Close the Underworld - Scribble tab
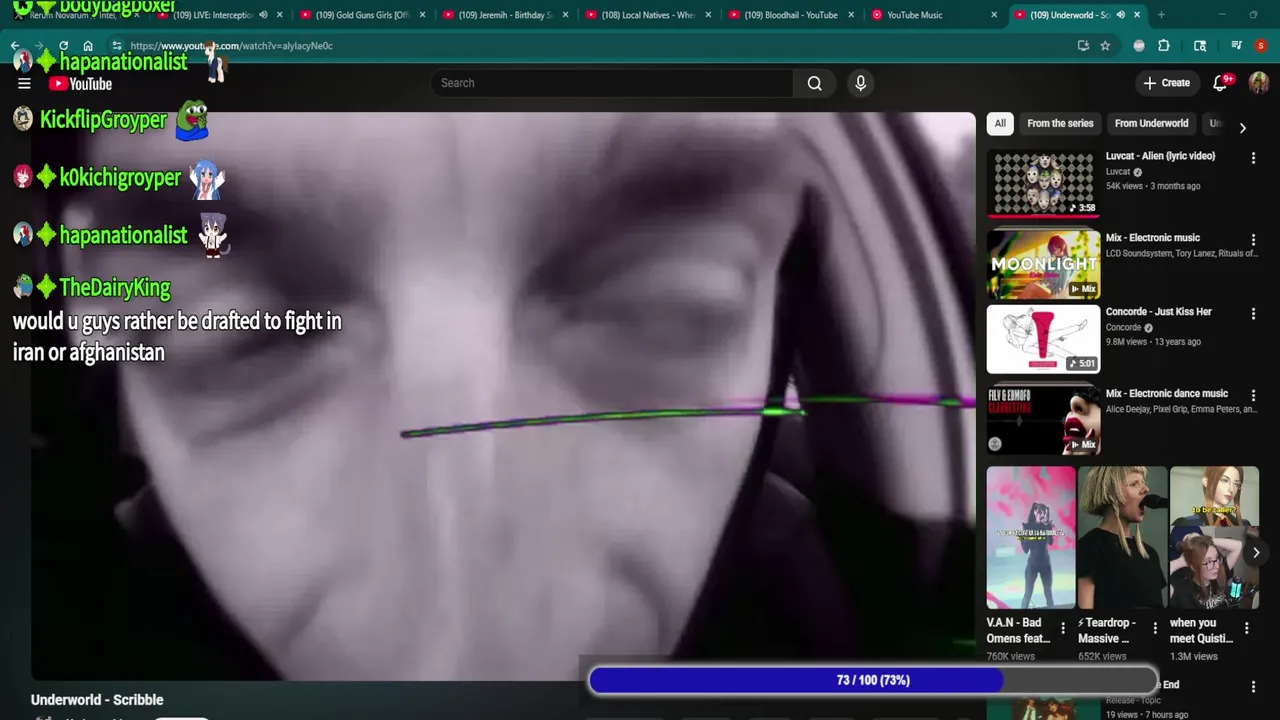Screen dimensions: 1280x720 (1137, 15)
